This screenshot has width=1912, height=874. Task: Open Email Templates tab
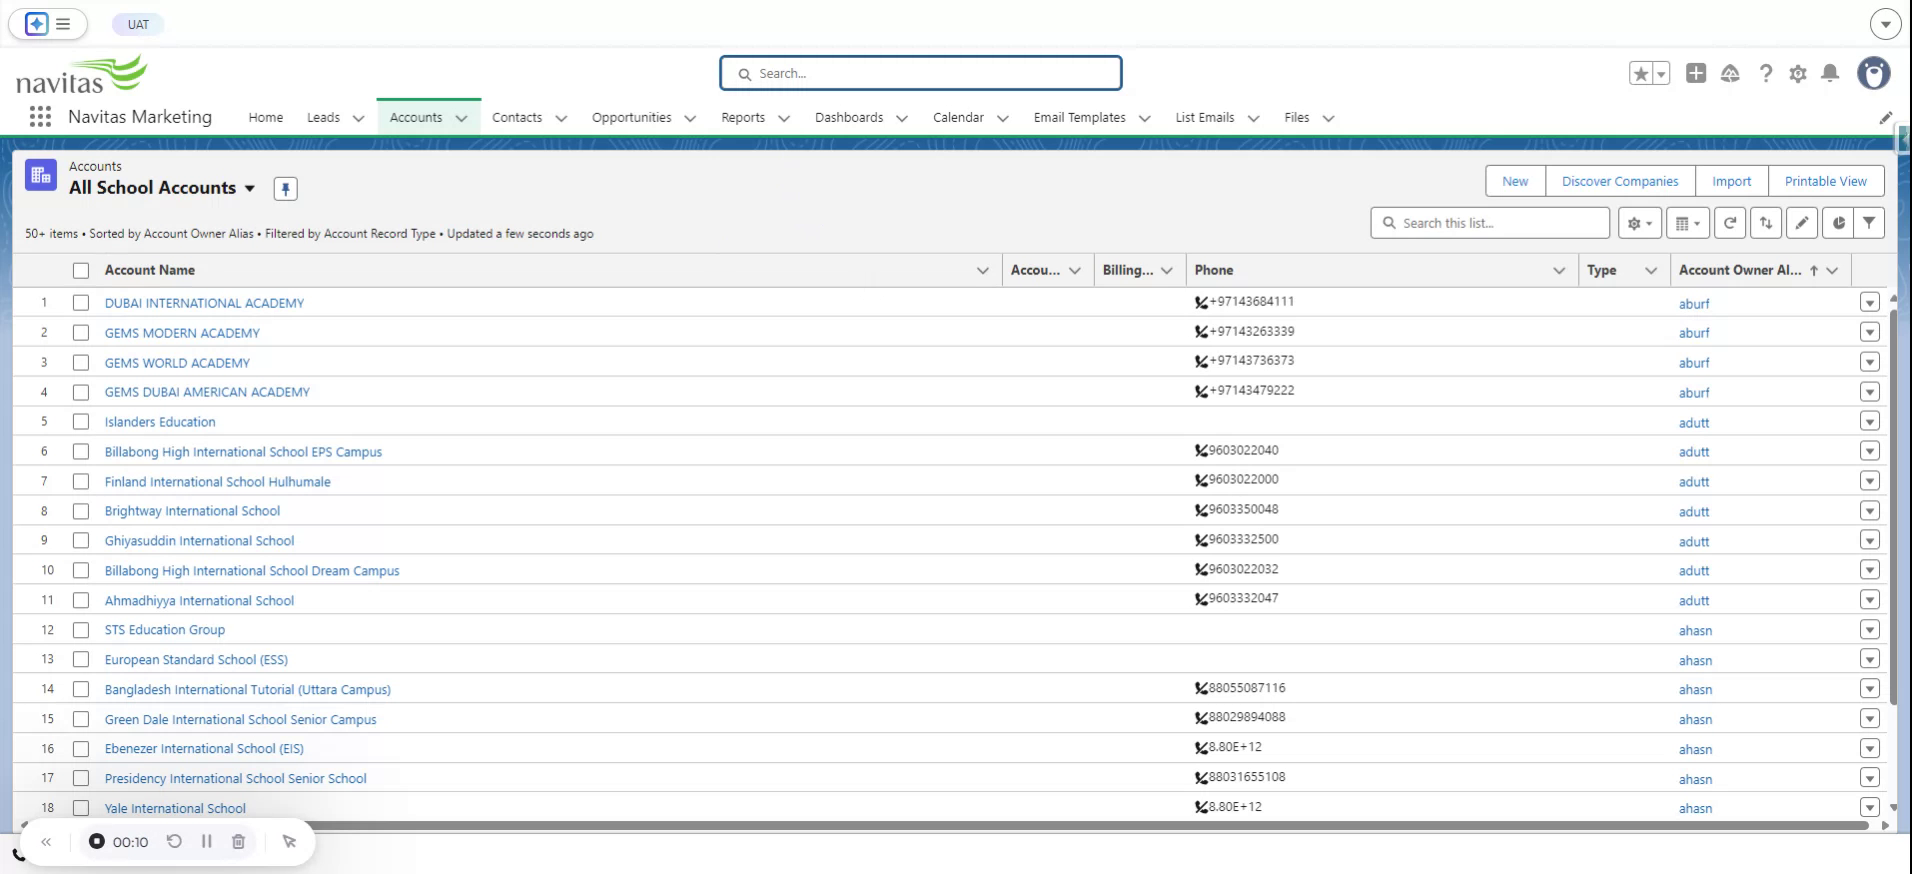point(1079,117)
